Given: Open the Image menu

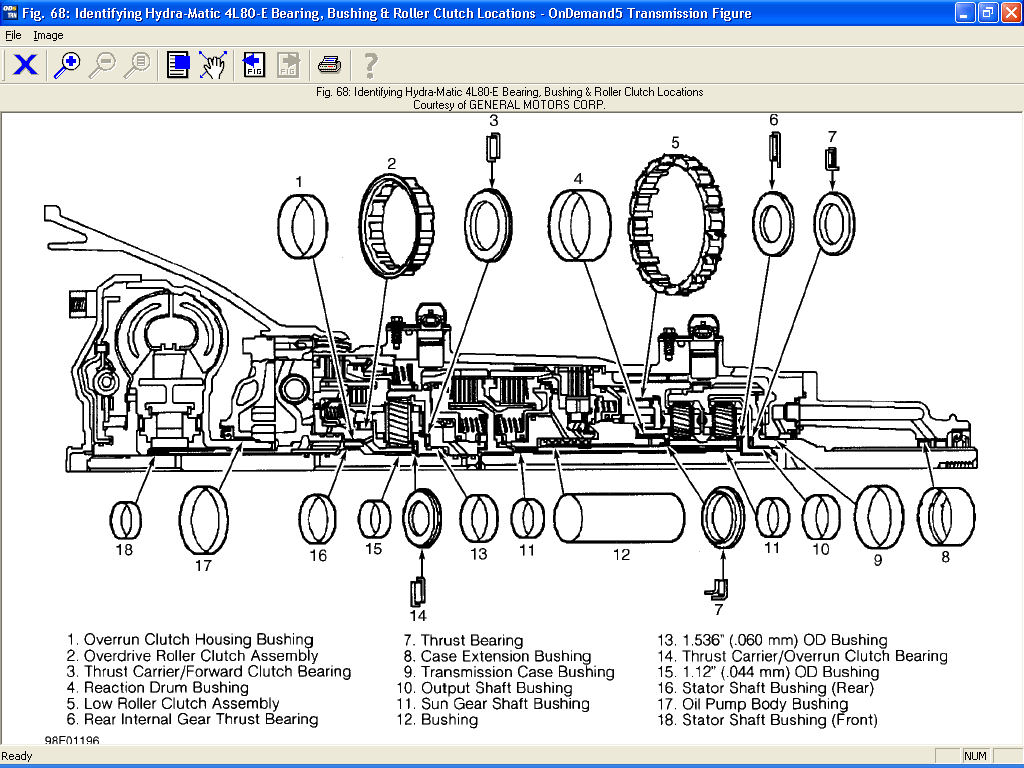Looking at the screenshot, I should (48, 35).
